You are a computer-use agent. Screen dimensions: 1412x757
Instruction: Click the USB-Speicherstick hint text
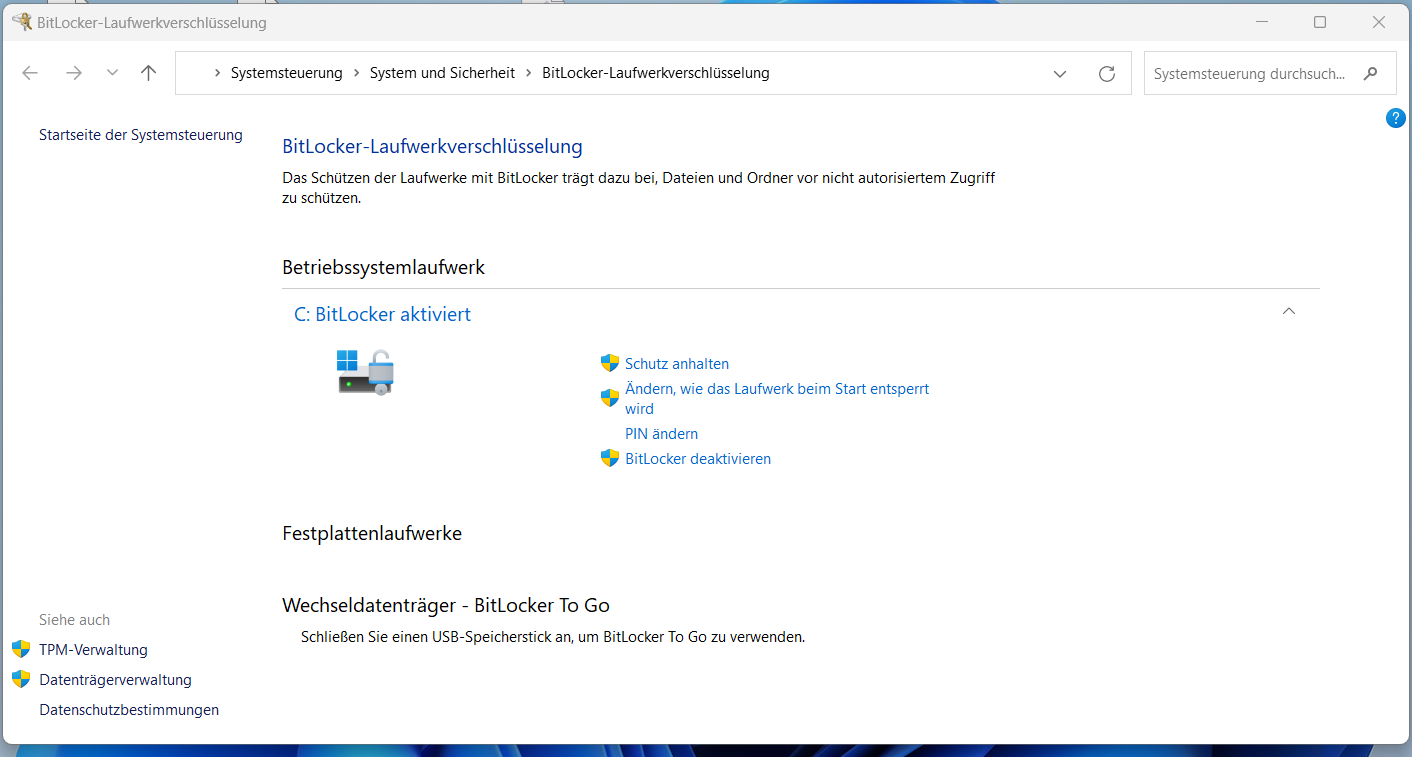(x=553, y=636)
